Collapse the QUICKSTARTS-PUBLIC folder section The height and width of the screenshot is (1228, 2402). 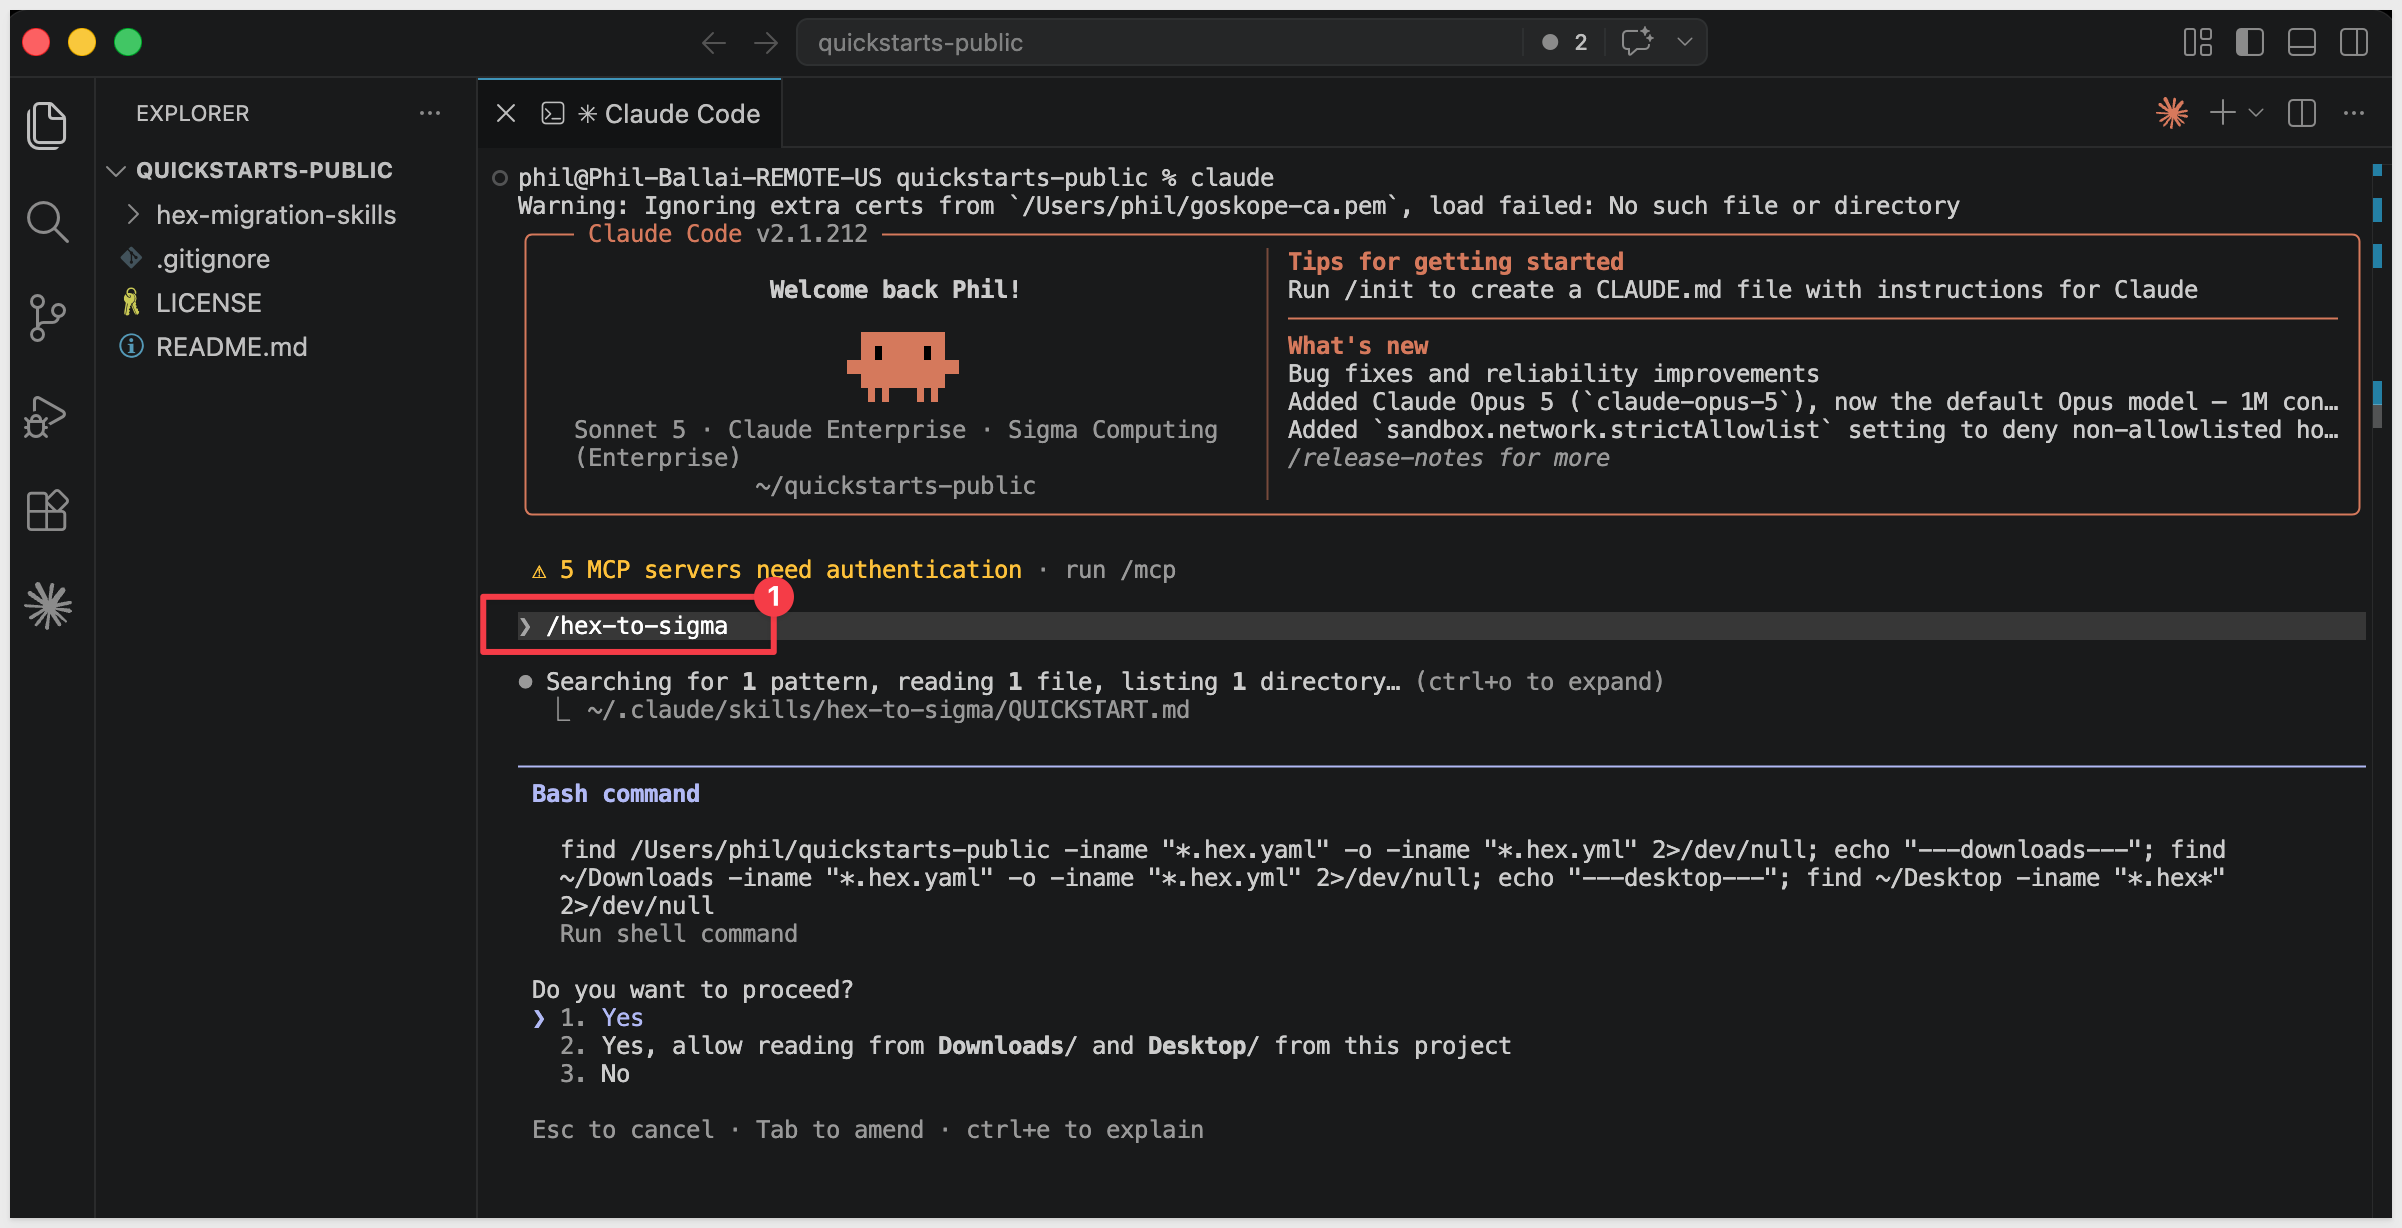click(264, 170)
